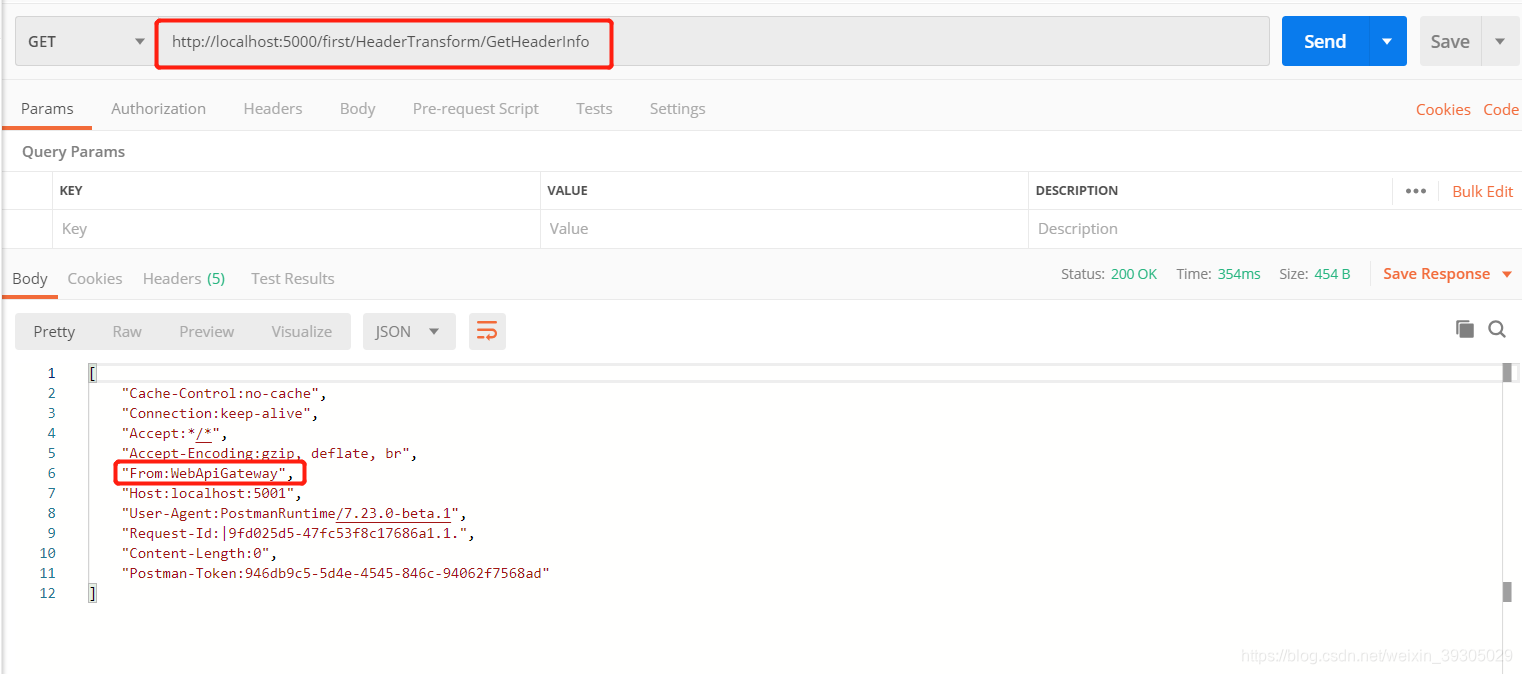Select the Preview view mode

[207, 331]
